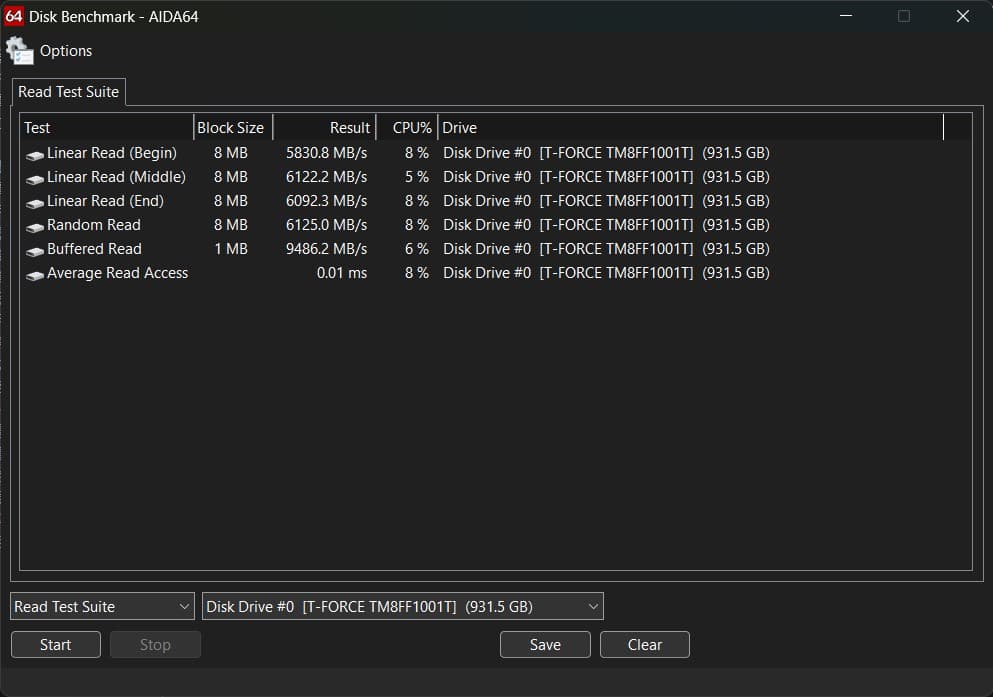The height and width of the screenshot is (697, 993).
Task: Click the Start button
Action: point(56,644)
